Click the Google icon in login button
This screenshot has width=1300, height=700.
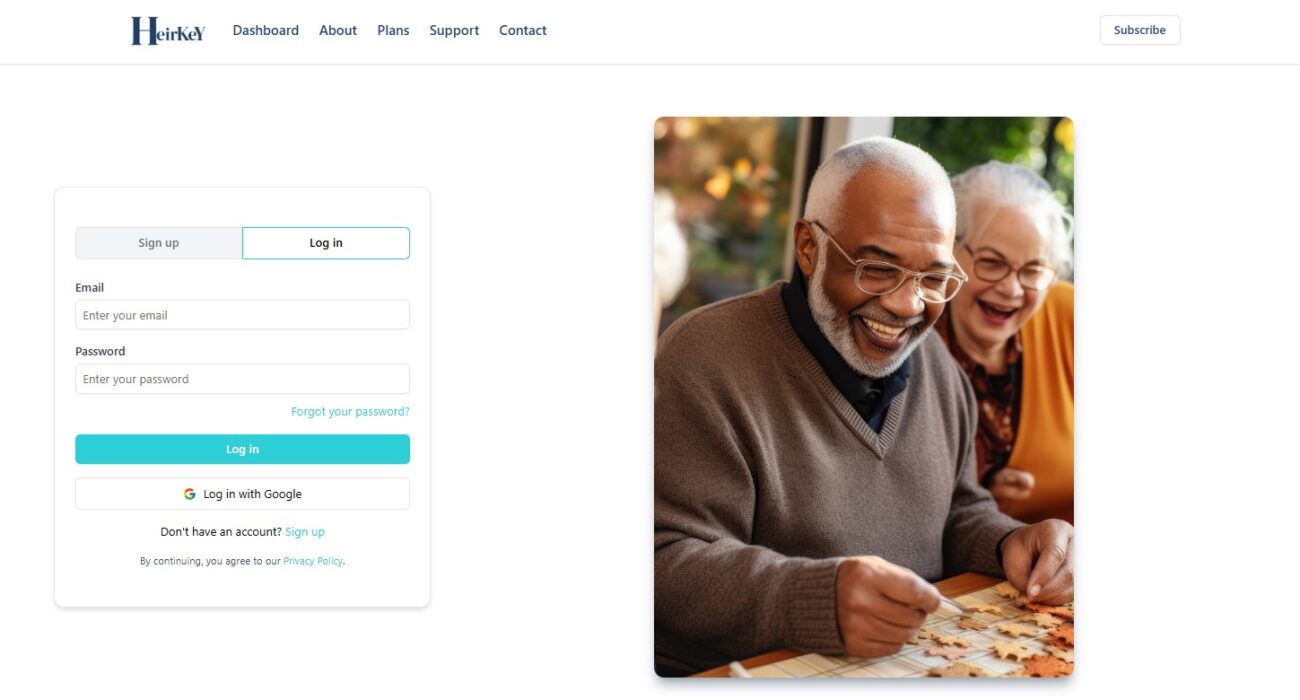[190, 494]
